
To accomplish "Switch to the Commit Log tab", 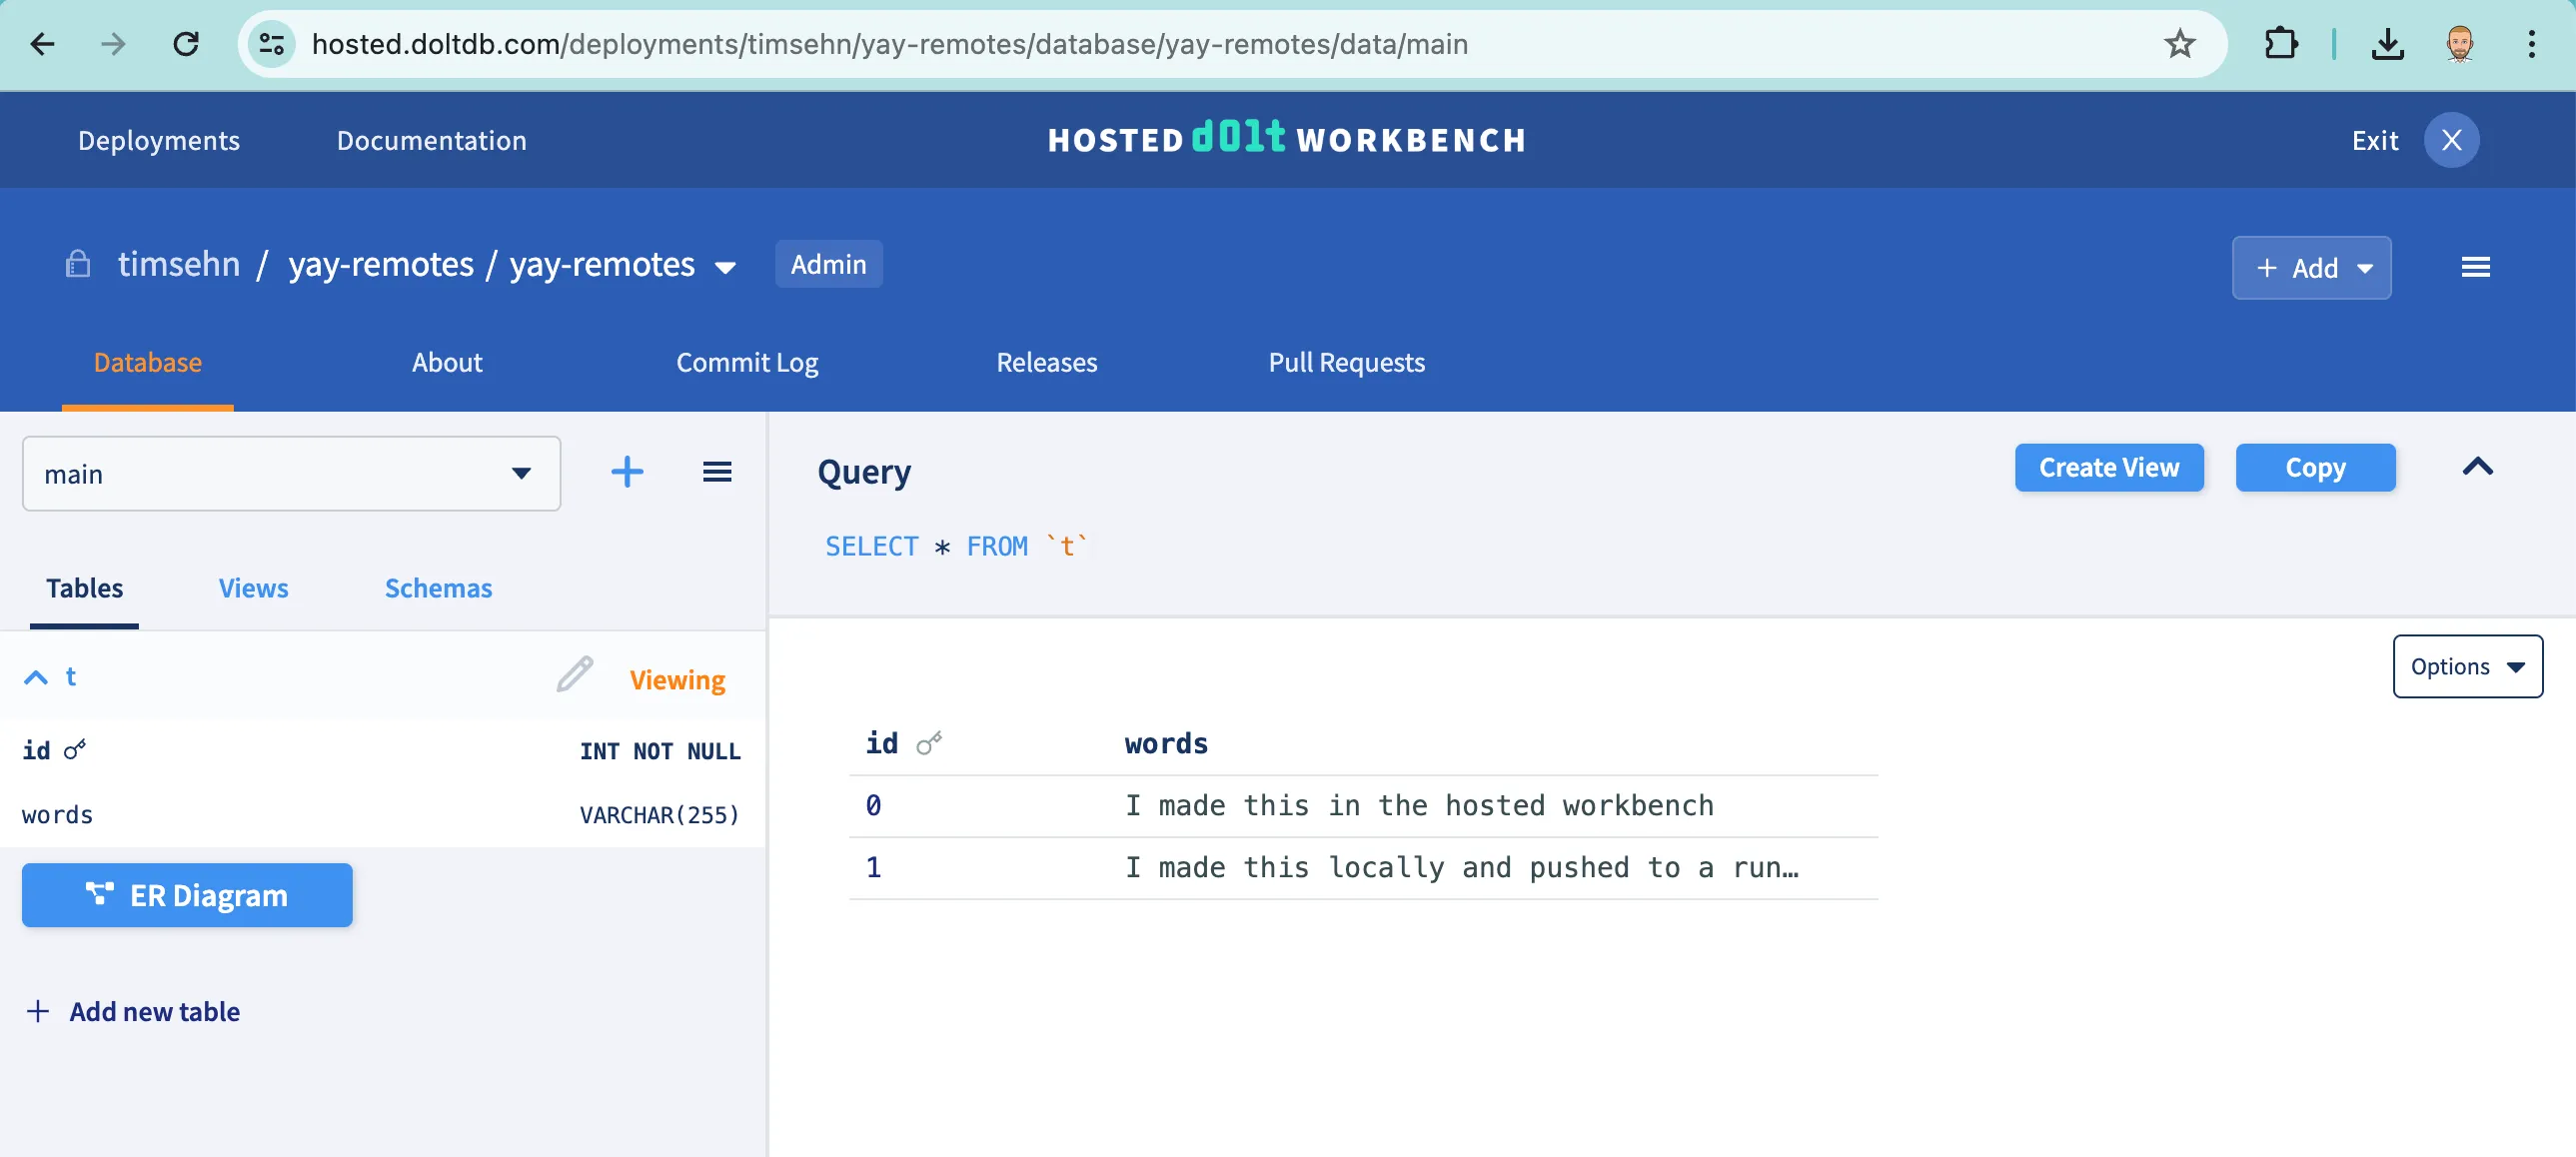I will click(x=747, y=362).
